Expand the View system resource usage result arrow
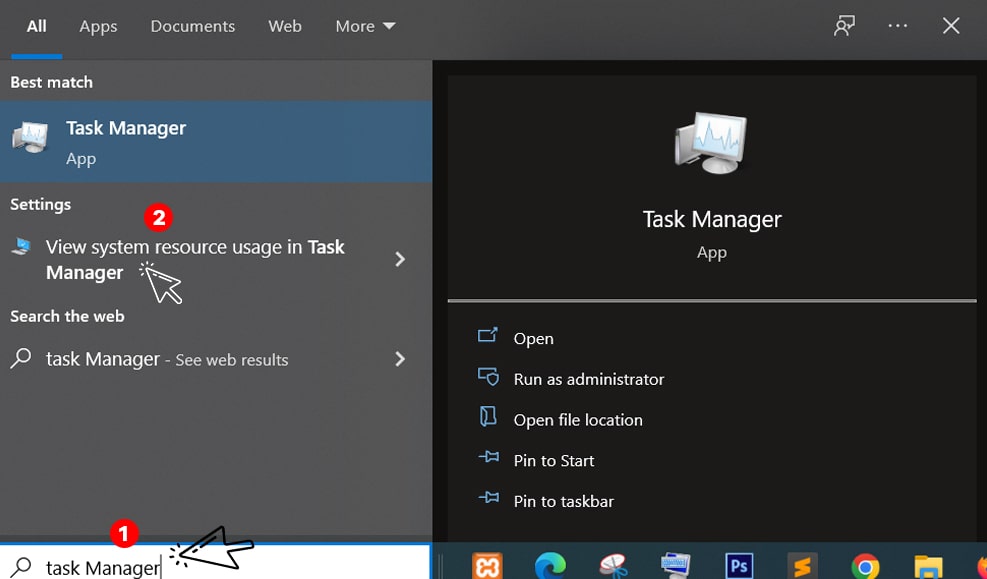 (400, 259)
